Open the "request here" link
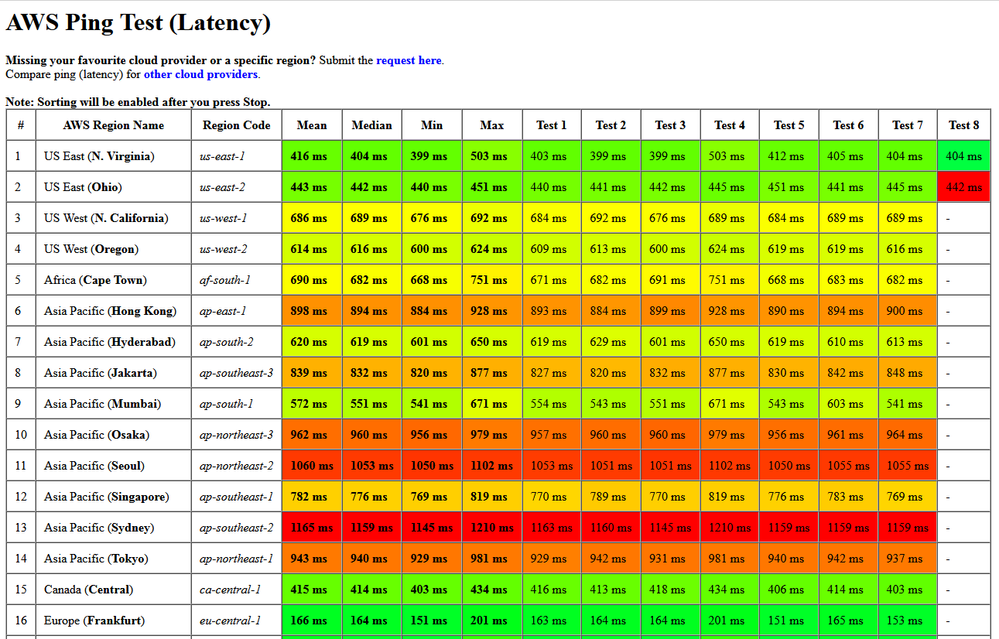 pyautogui.click(x=408, y=60)
